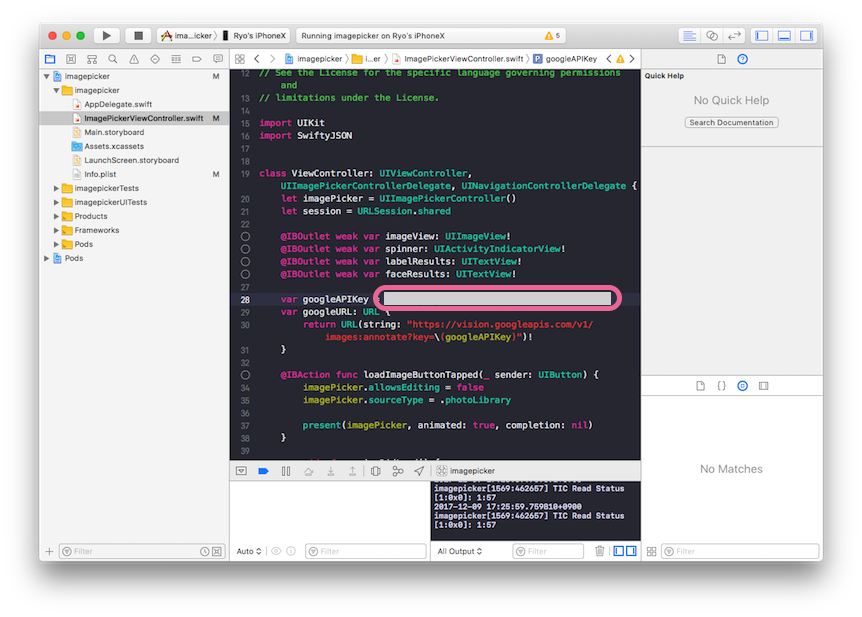
Task: Click the warnings count in activity bar
Action: click(x=552, y=36)
